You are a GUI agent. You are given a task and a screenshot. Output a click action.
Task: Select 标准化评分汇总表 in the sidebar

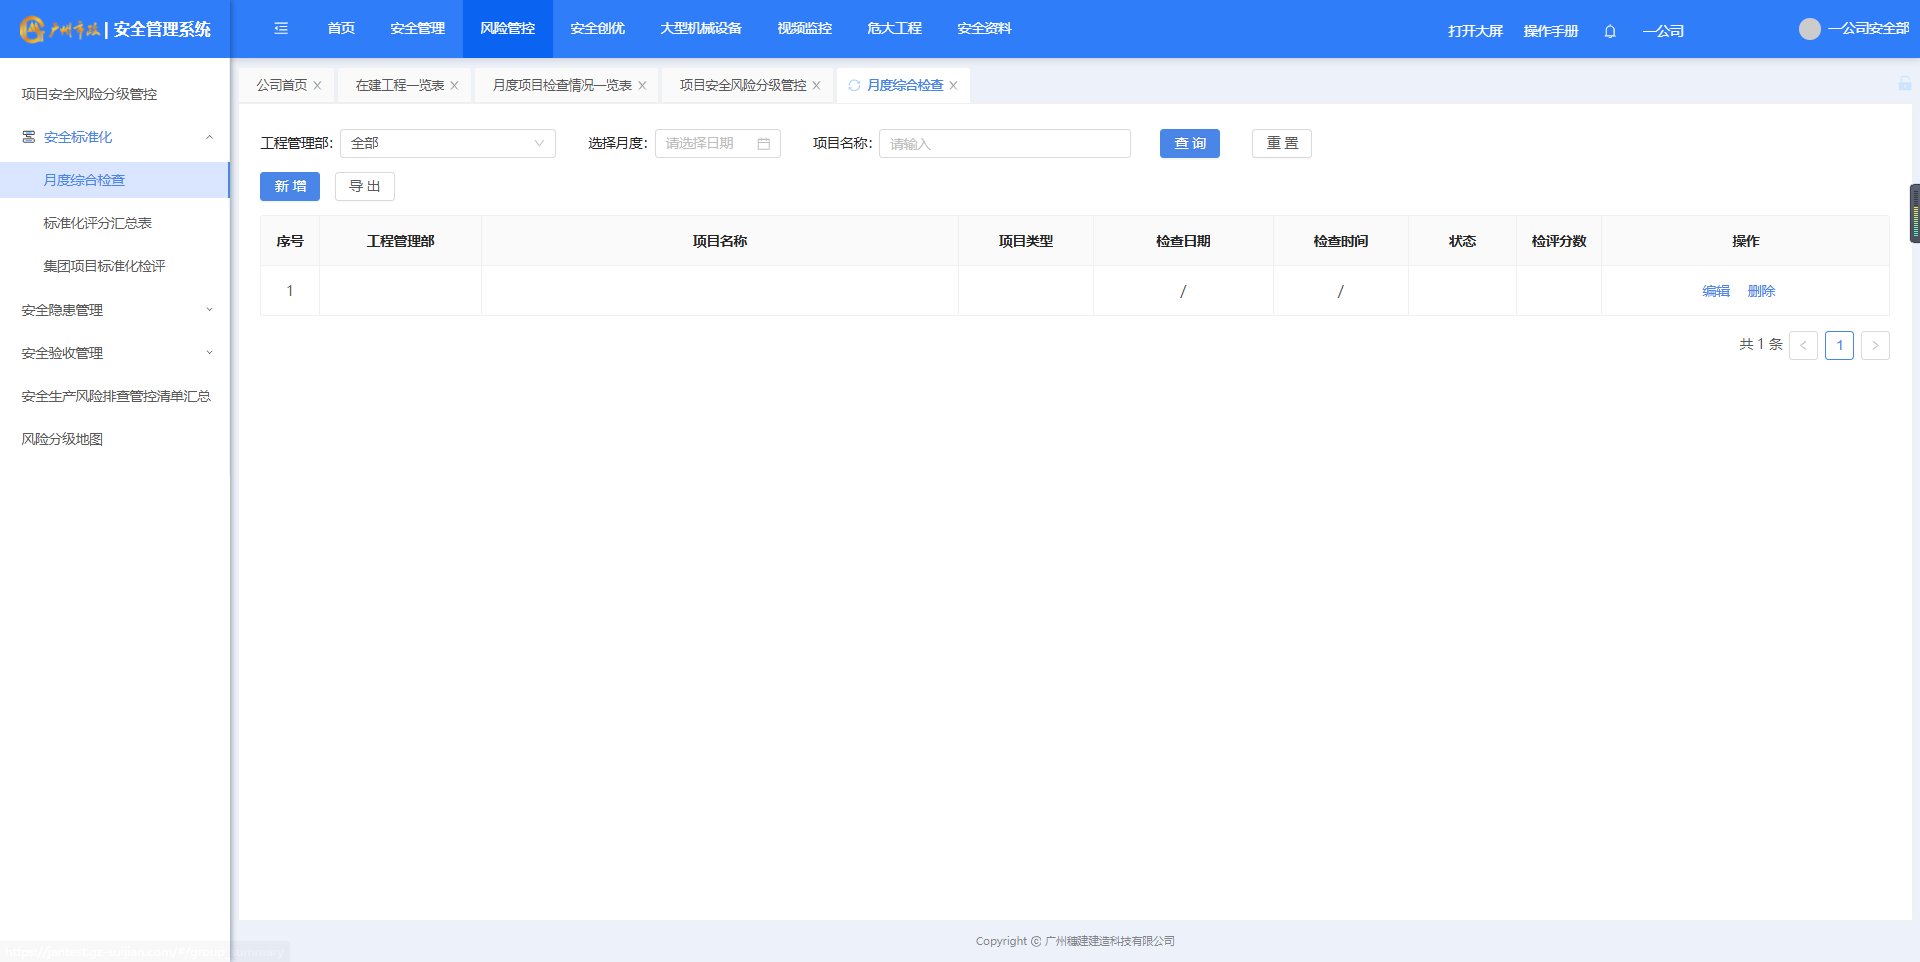[x=97, y=223]
